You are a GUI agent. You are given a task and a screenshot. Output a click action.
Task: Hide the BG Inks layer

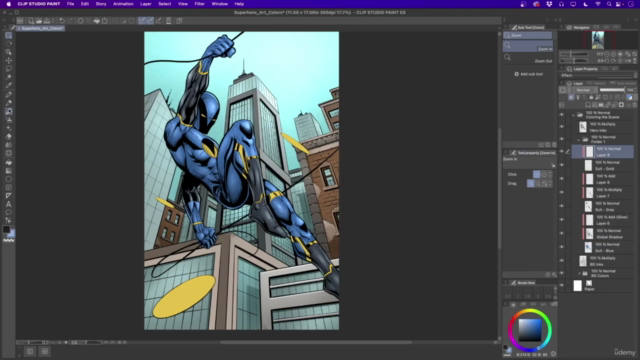click(562, 261)
